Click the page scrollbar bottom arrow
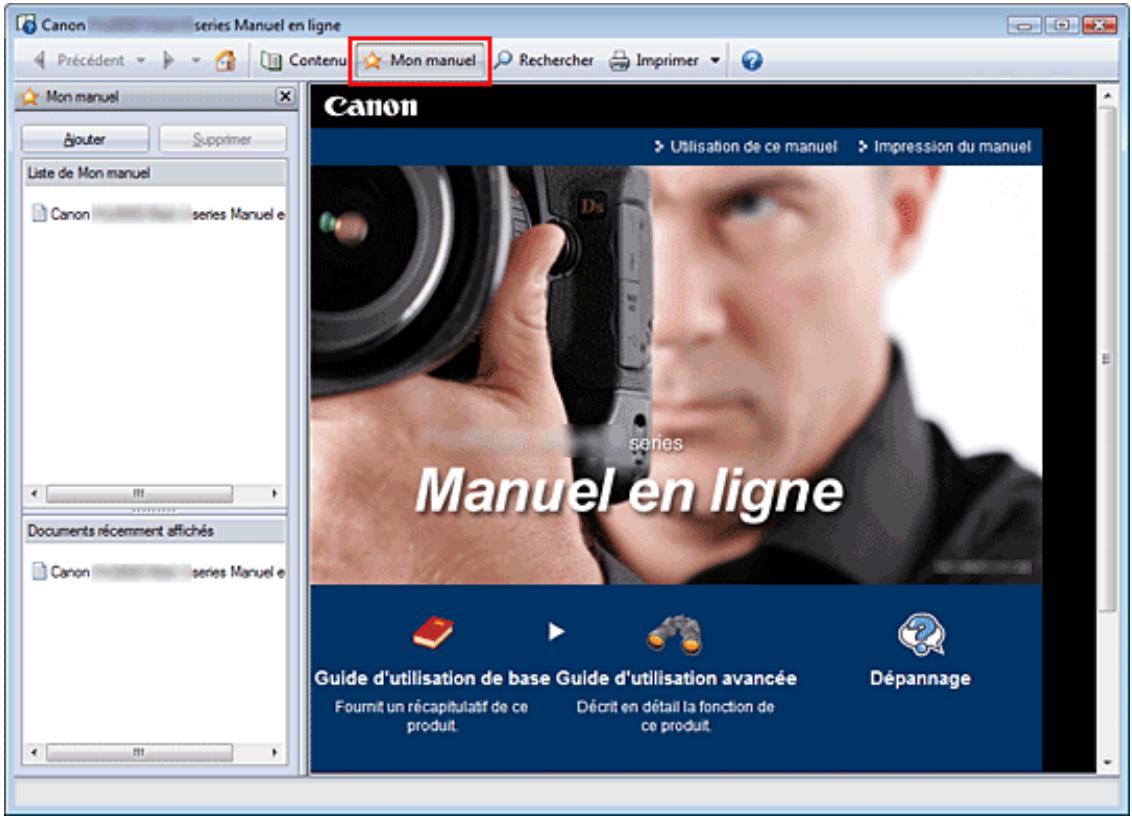Image resolution: width=1132 pixels, height=820 pixels. (x=1107, y=762)
